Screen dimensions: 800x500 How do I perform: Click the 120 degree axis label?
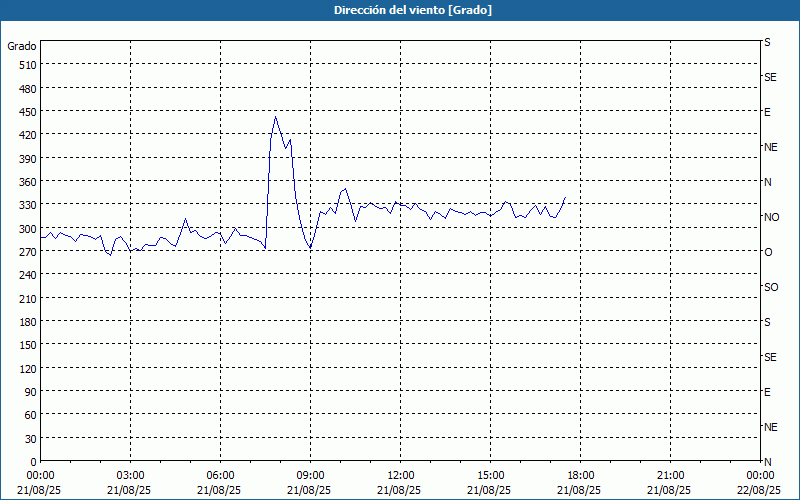28,368
